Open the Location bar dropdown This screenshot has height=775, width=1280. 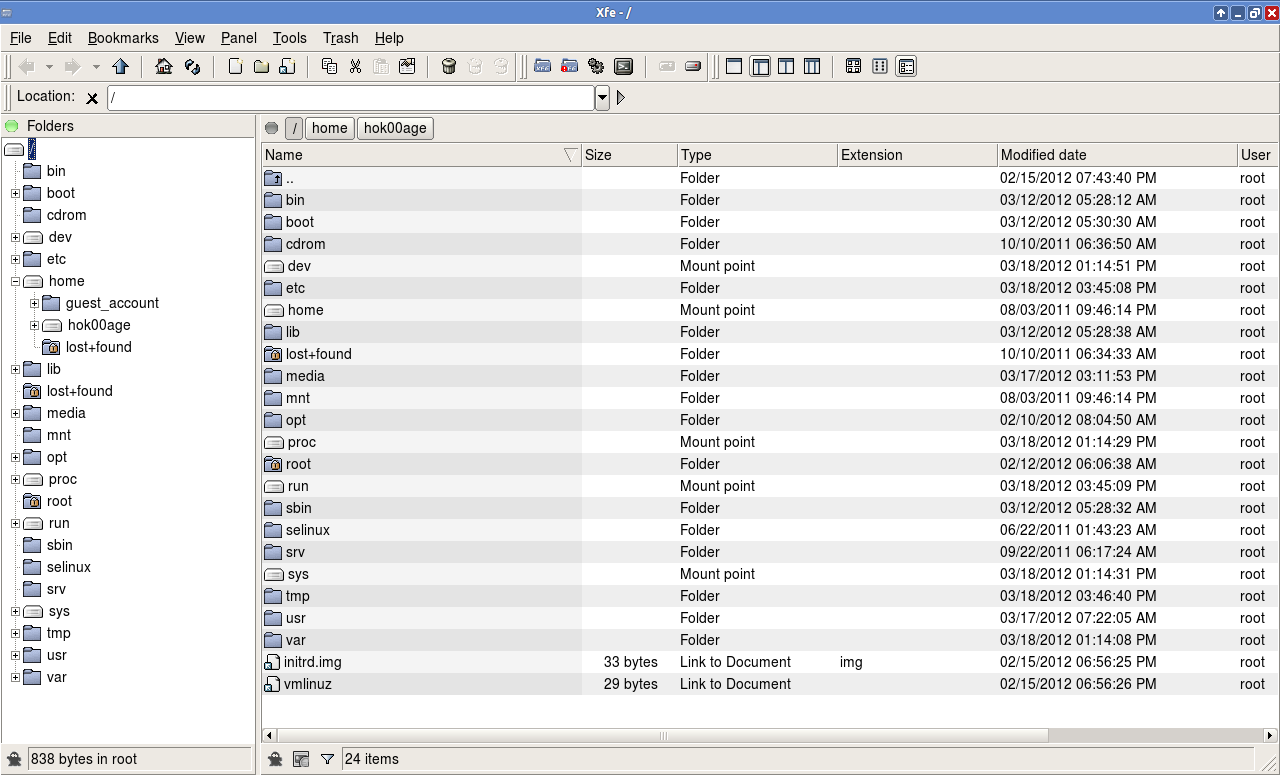click(x=601, y=97)
